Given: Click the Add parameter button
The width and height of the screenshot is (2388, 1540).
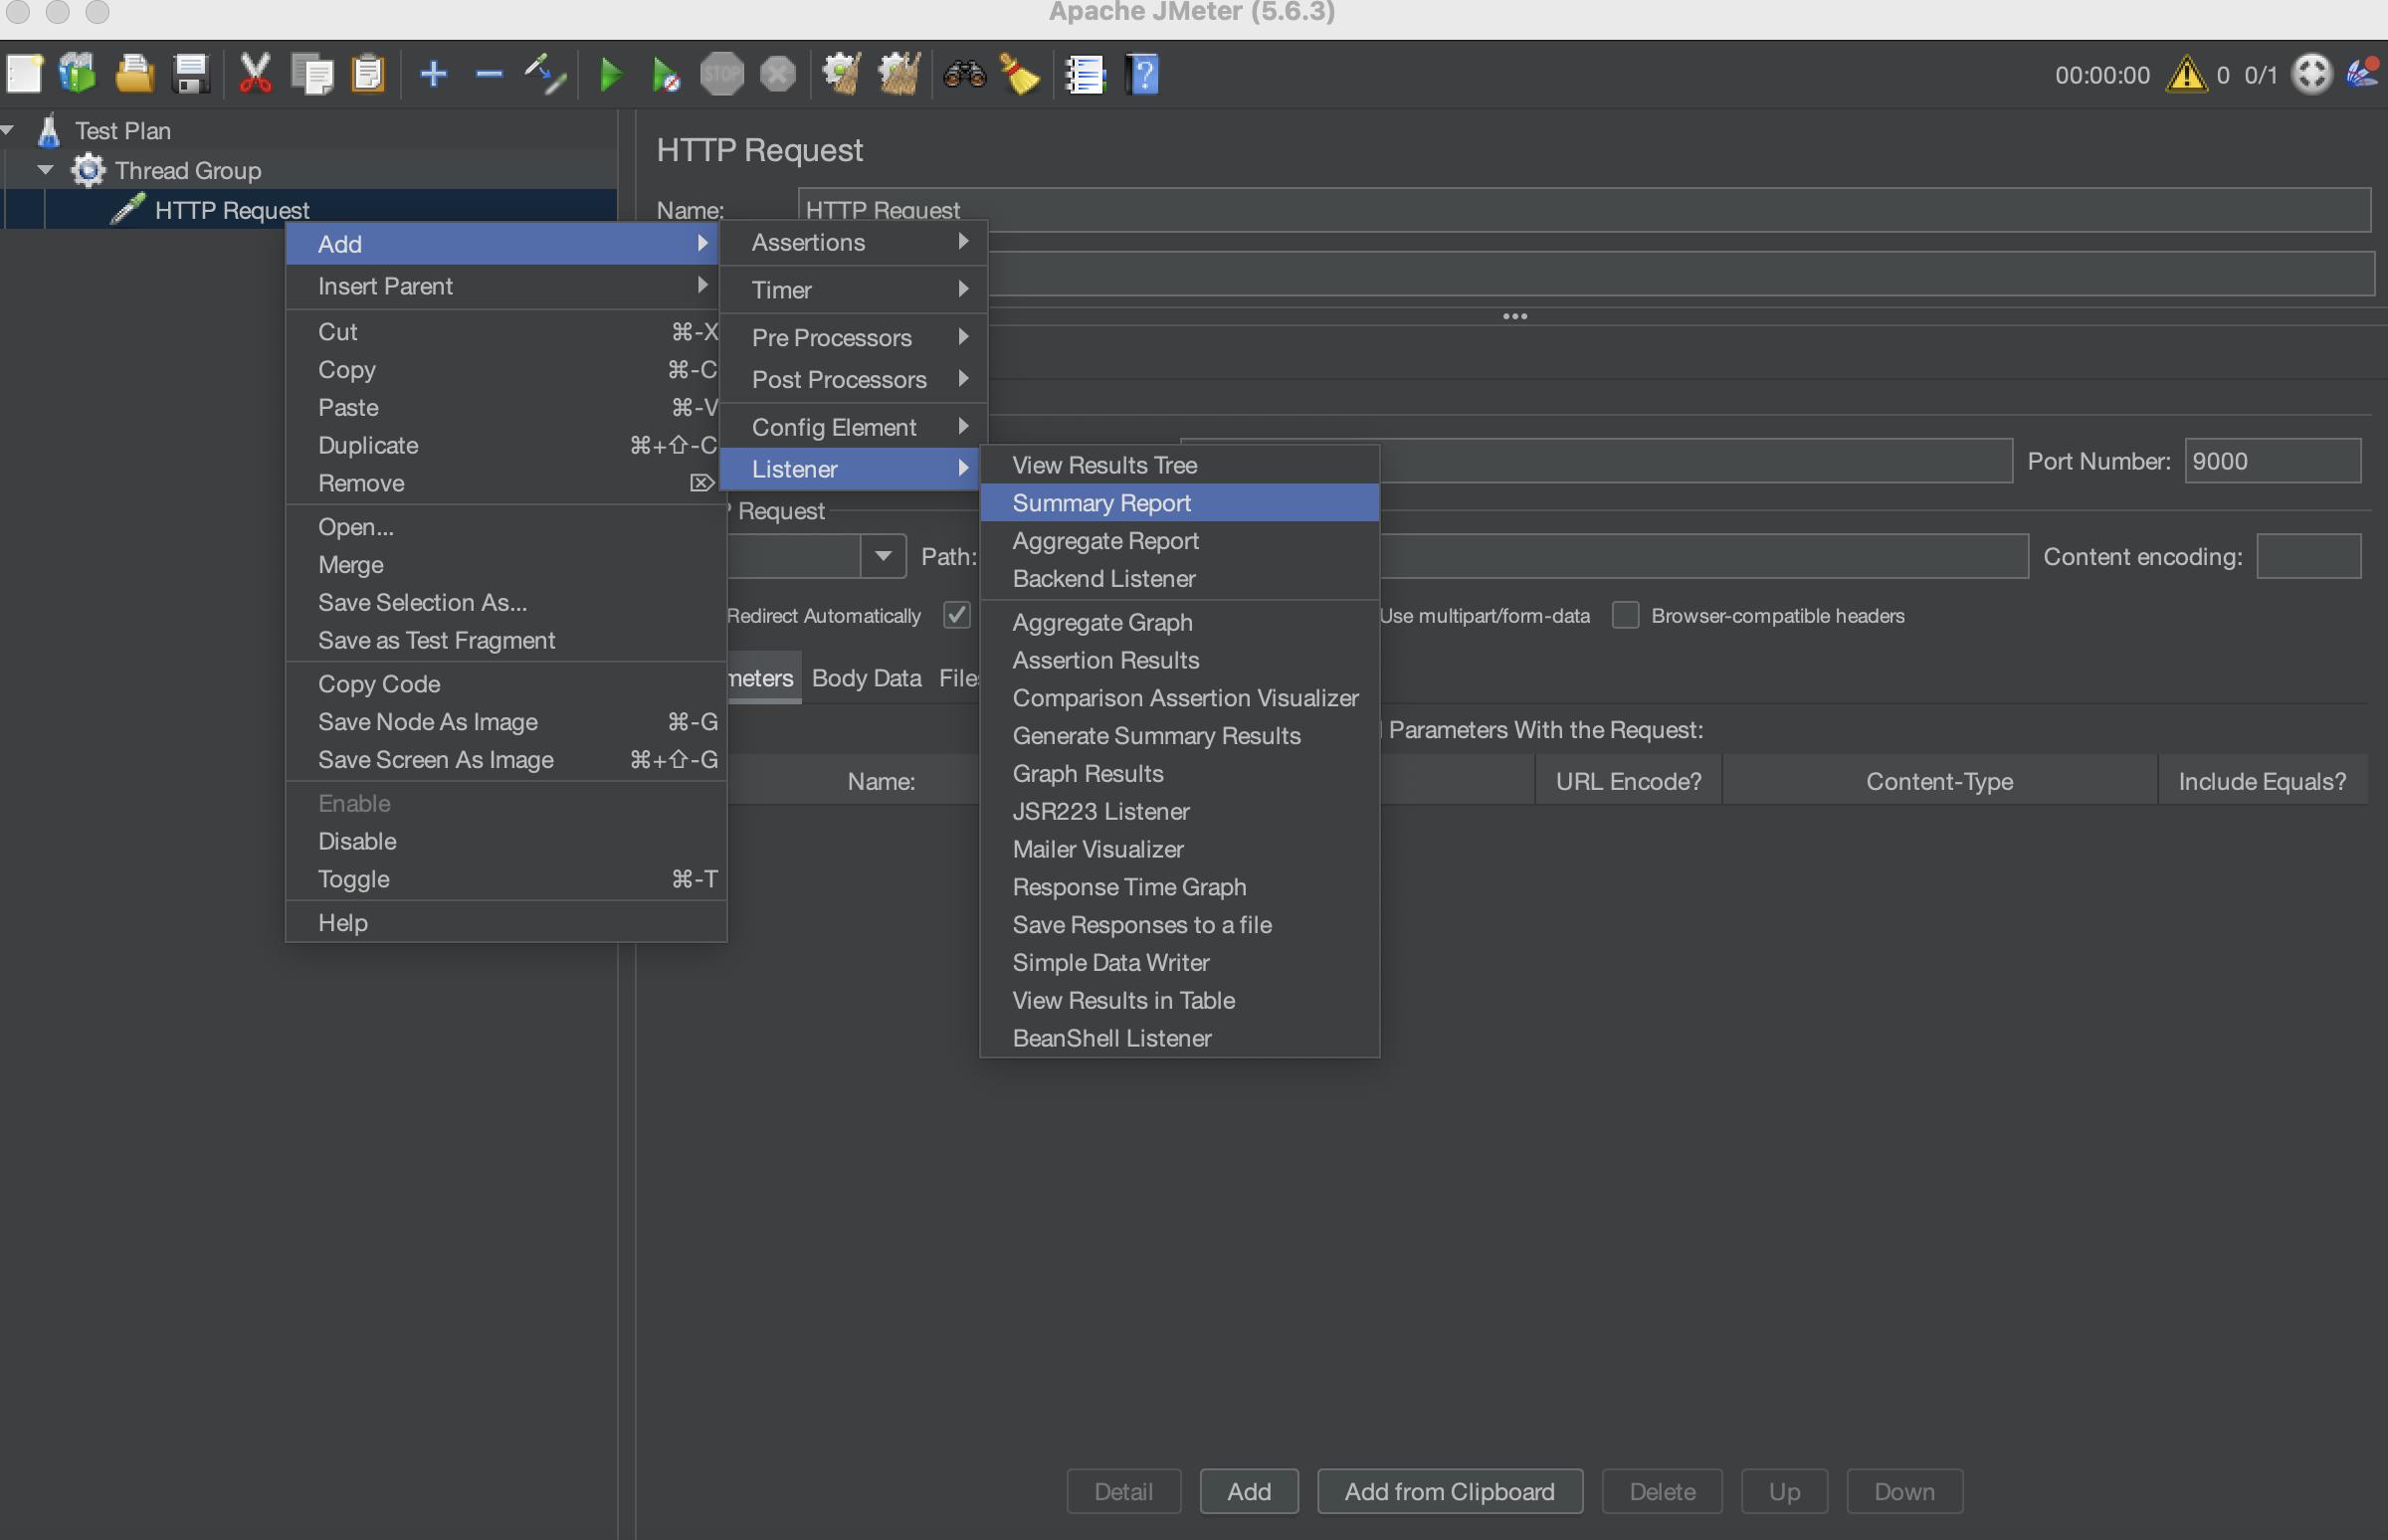Looking at the screenshot, I should [x=1248, y=1491].
